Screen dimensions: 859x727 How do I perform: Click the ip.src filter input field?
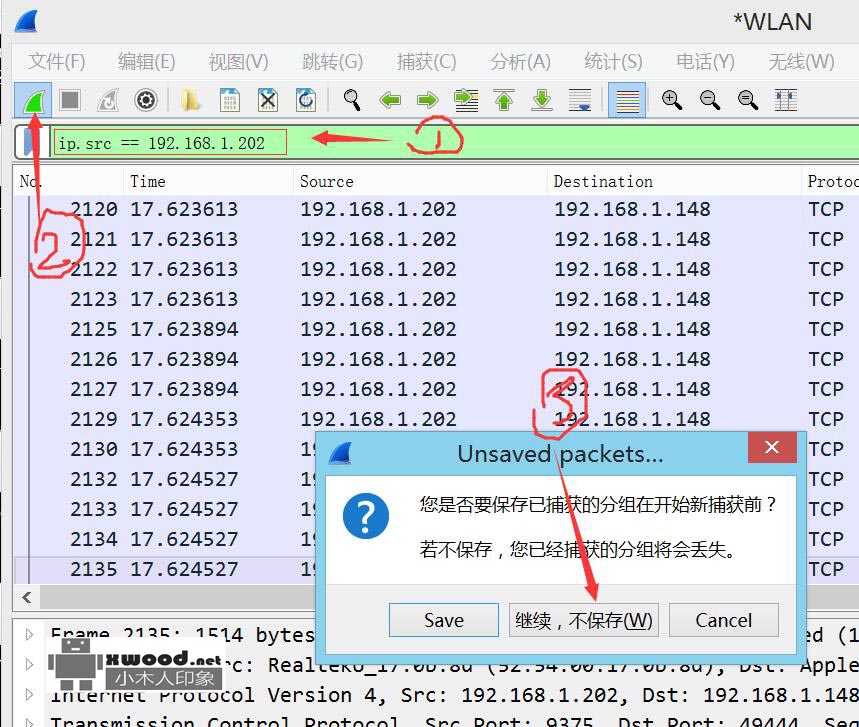pyautogui.click(x=170, y=142)
